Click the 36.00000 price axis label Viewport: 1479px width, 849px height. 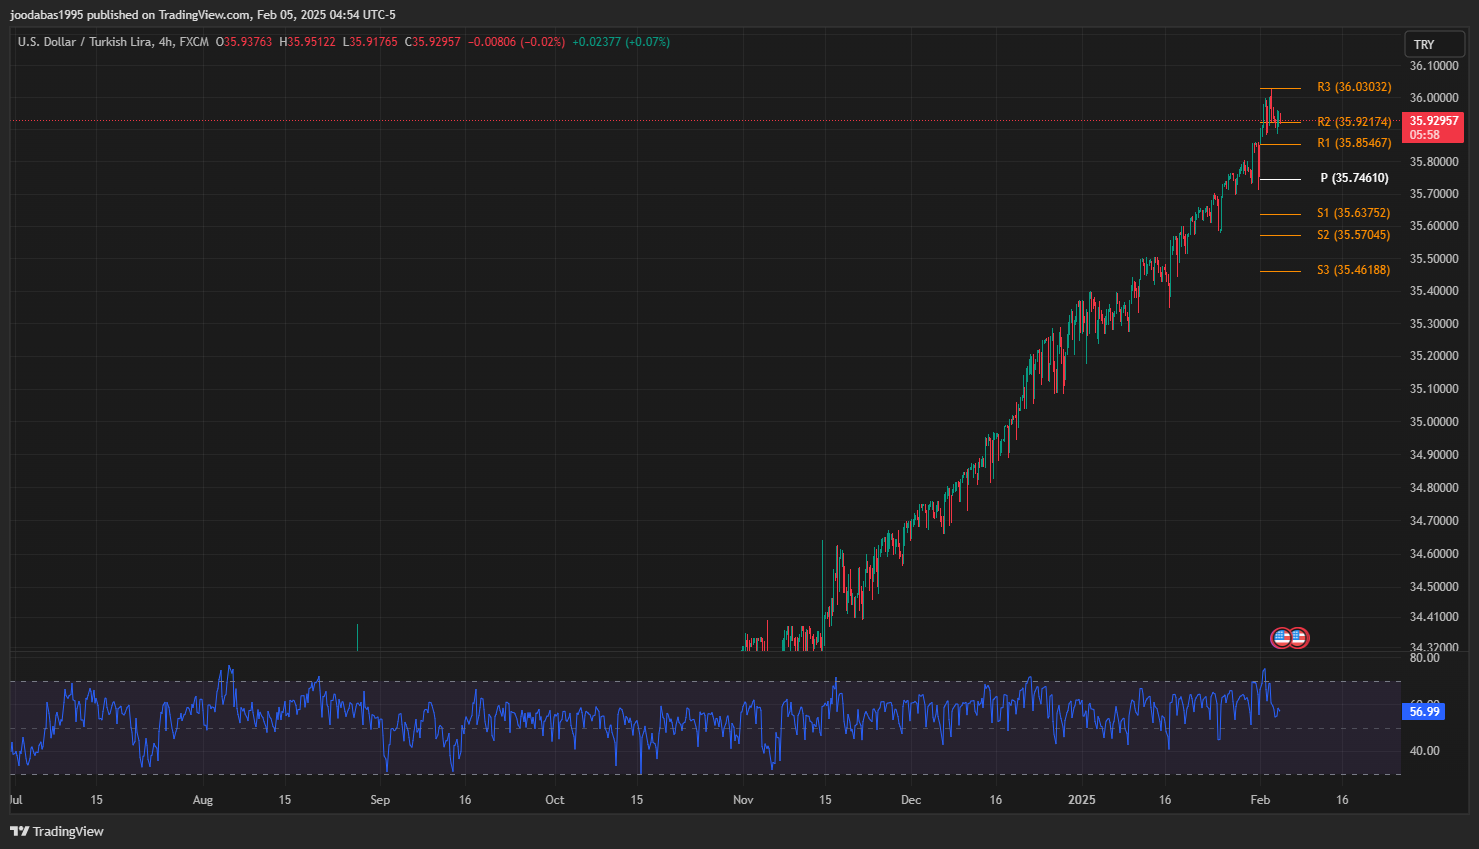pos(1434,98)
